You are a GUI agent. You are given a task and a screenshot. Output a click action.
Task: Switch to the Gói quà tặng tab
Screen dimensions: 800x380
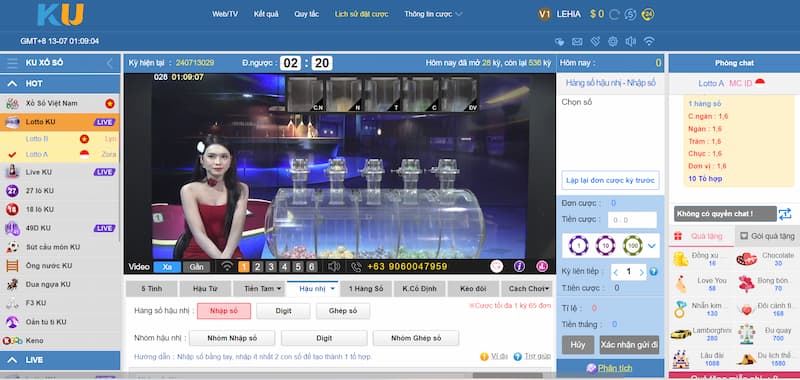tap(767, 236)
